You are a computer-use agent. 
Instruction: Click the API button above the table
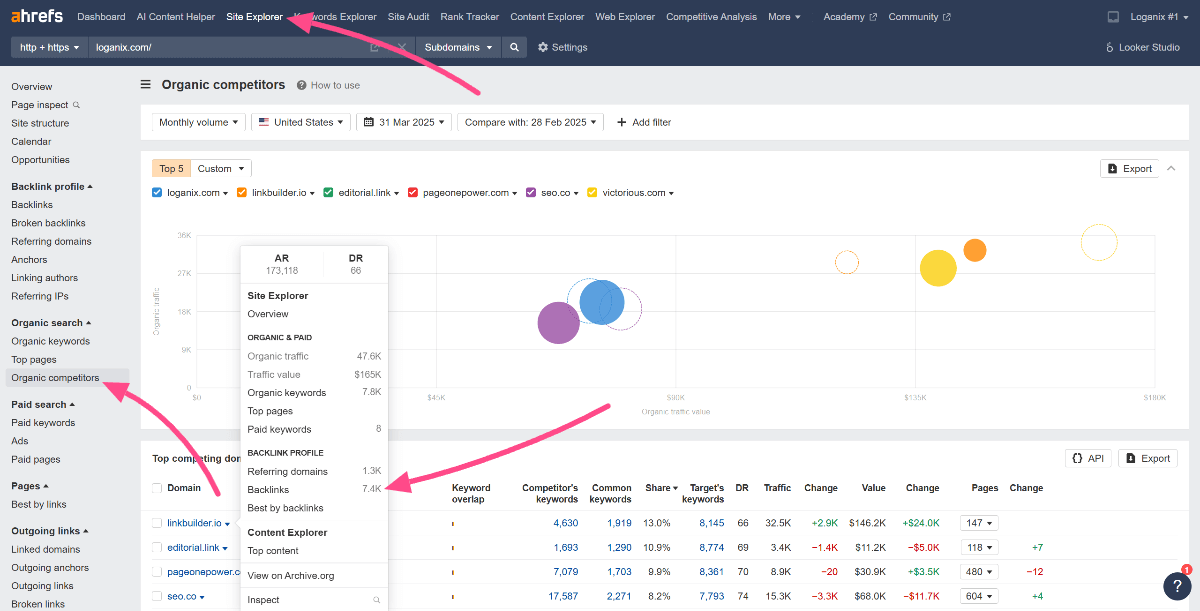tap(1087, 458)
